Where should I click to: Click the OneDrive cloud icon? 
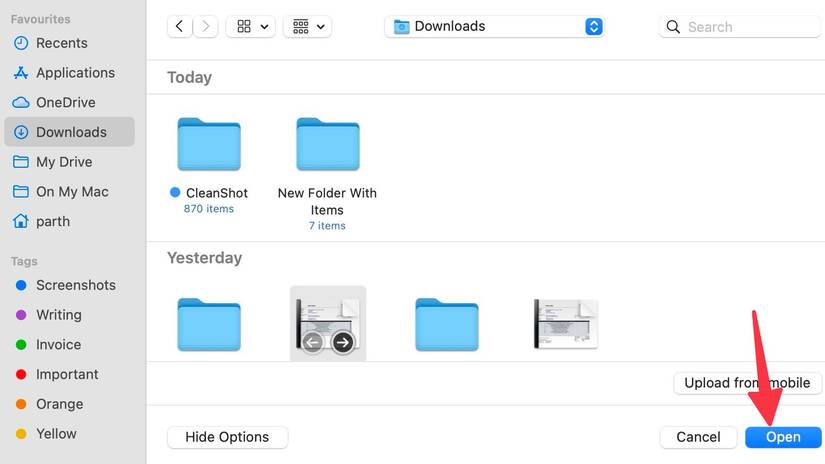click(x=21, y=103)
